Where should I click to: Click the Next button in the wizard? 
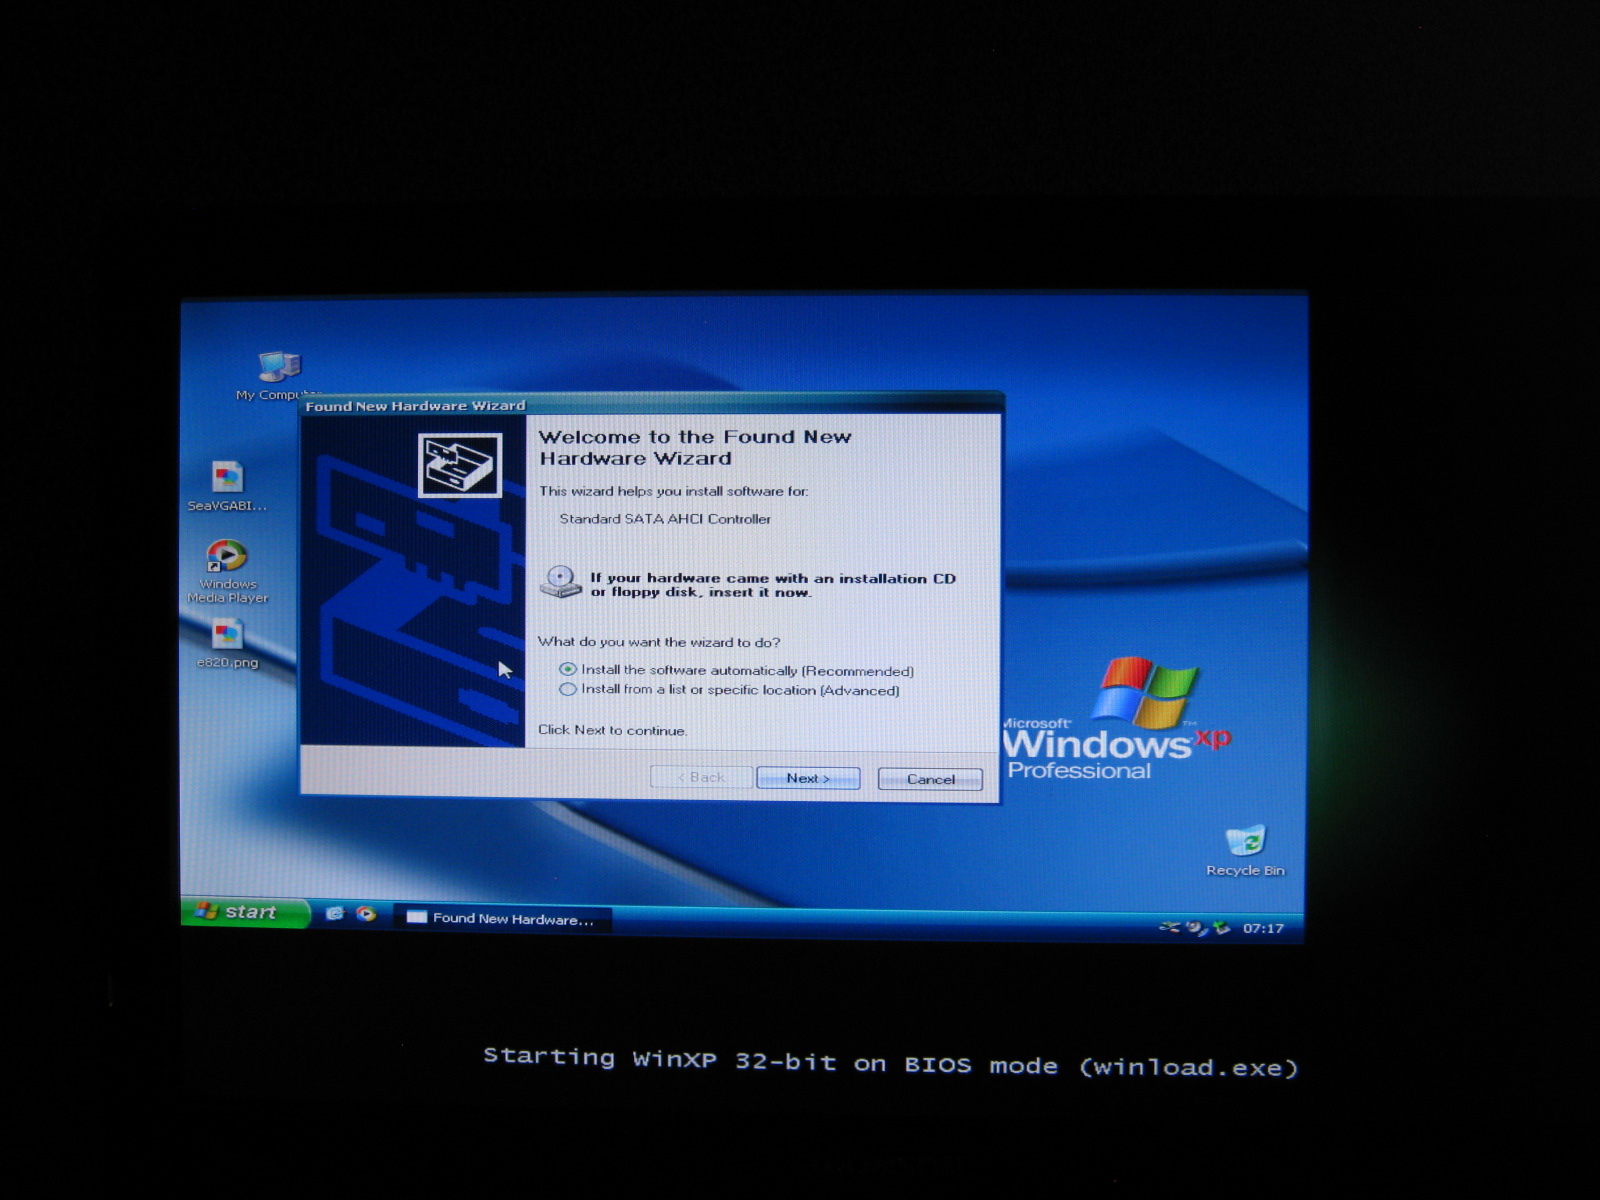[x=808, y=778]
